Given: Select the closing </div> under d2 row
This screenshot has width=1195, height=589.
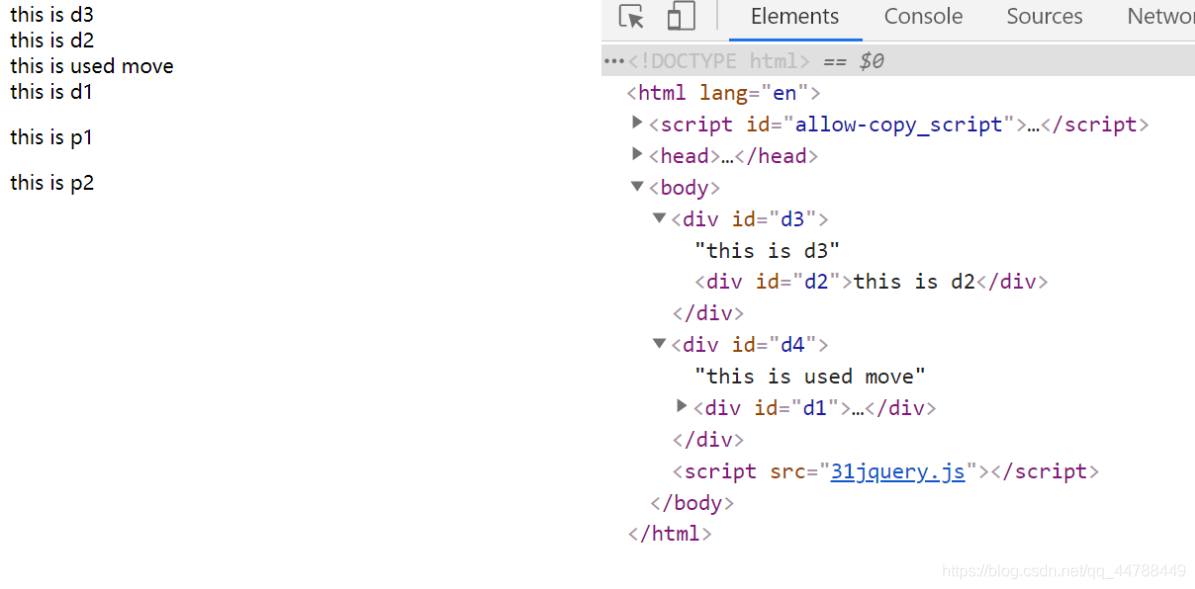Looking at the screenshot, I should click(707, 313).
